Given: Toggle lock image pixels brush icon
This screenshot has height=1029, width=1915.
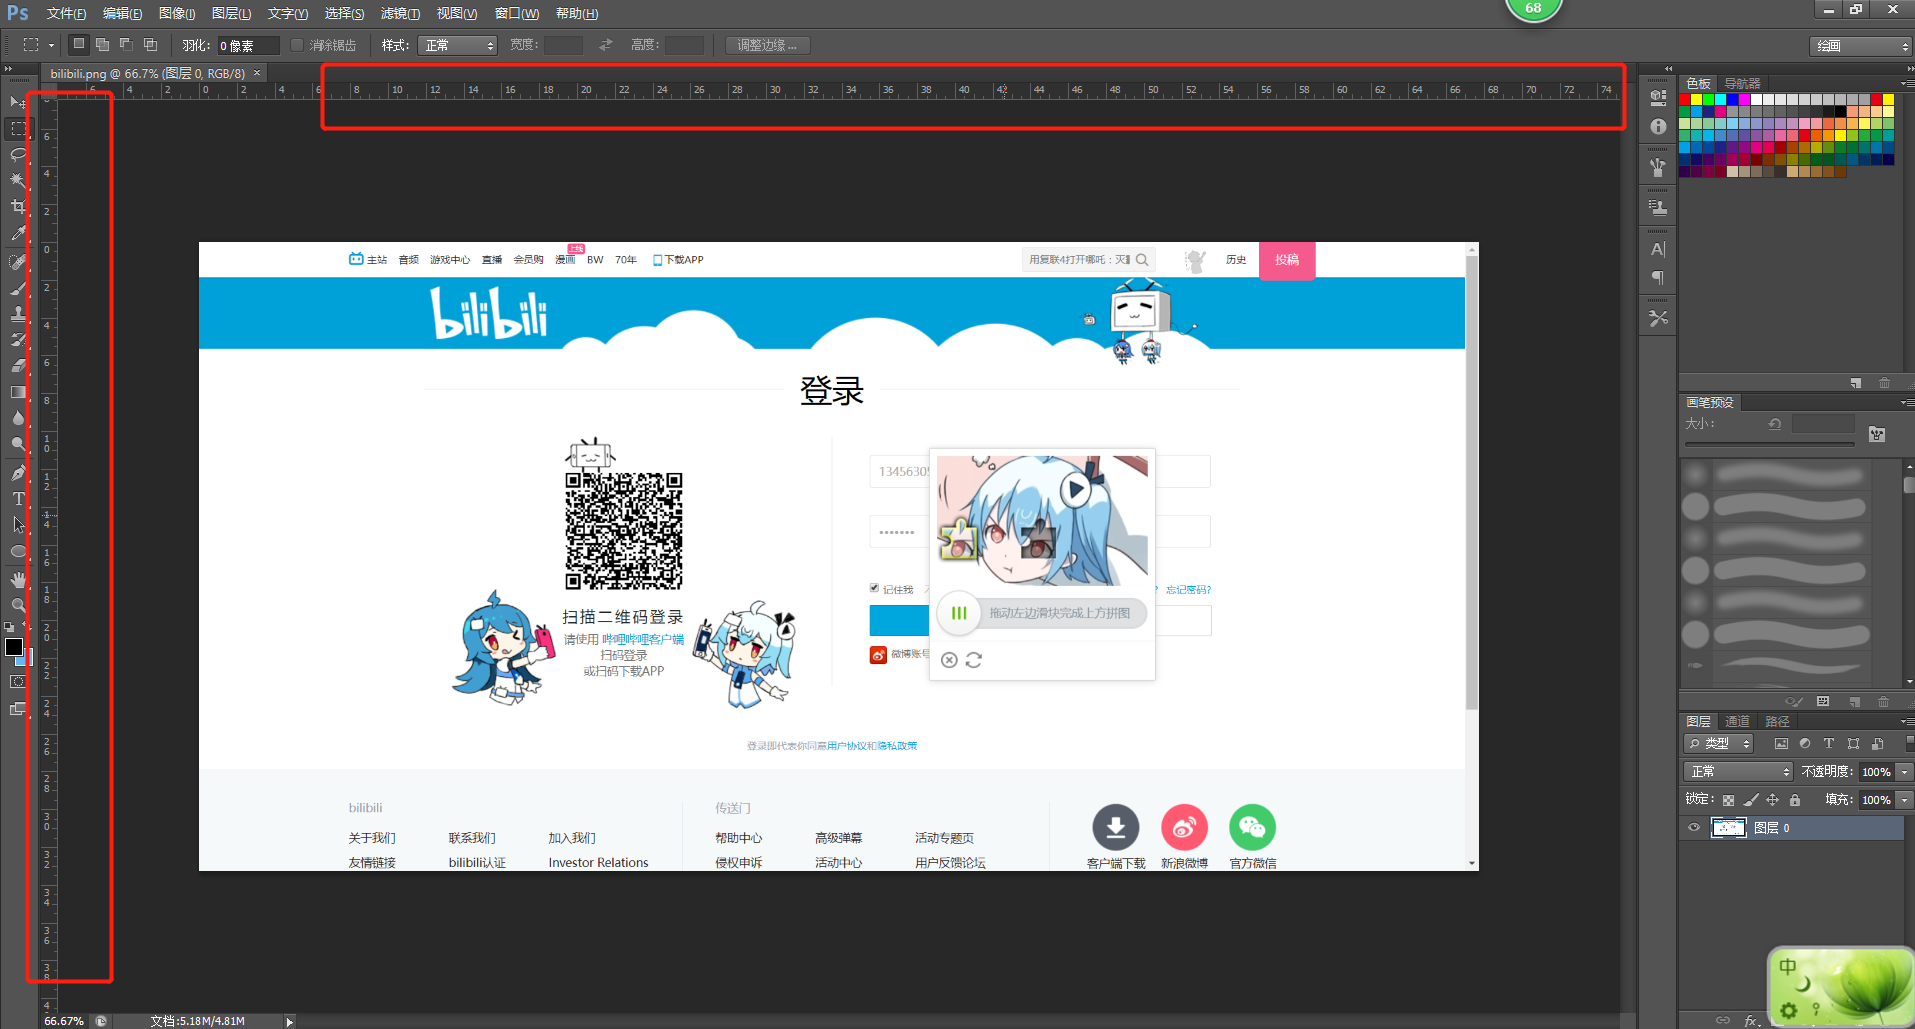Looking at the screenshot, I should pyautogui.click(x=1750, y=800).
